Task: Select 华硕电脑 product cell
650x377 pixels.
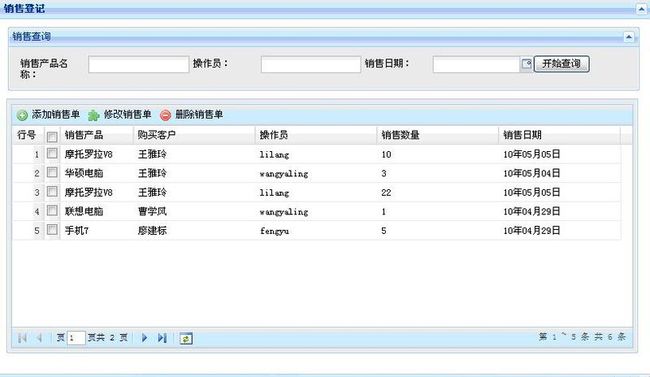Action: click(x=84, y=173)
